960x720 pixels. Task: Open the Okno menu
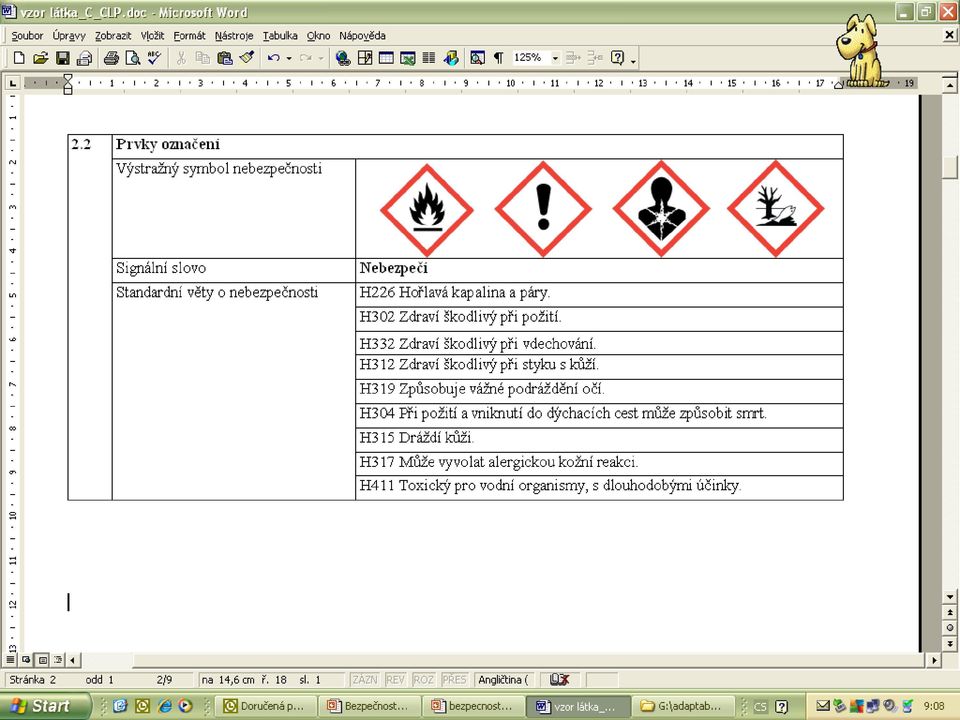tap(318, 36)
